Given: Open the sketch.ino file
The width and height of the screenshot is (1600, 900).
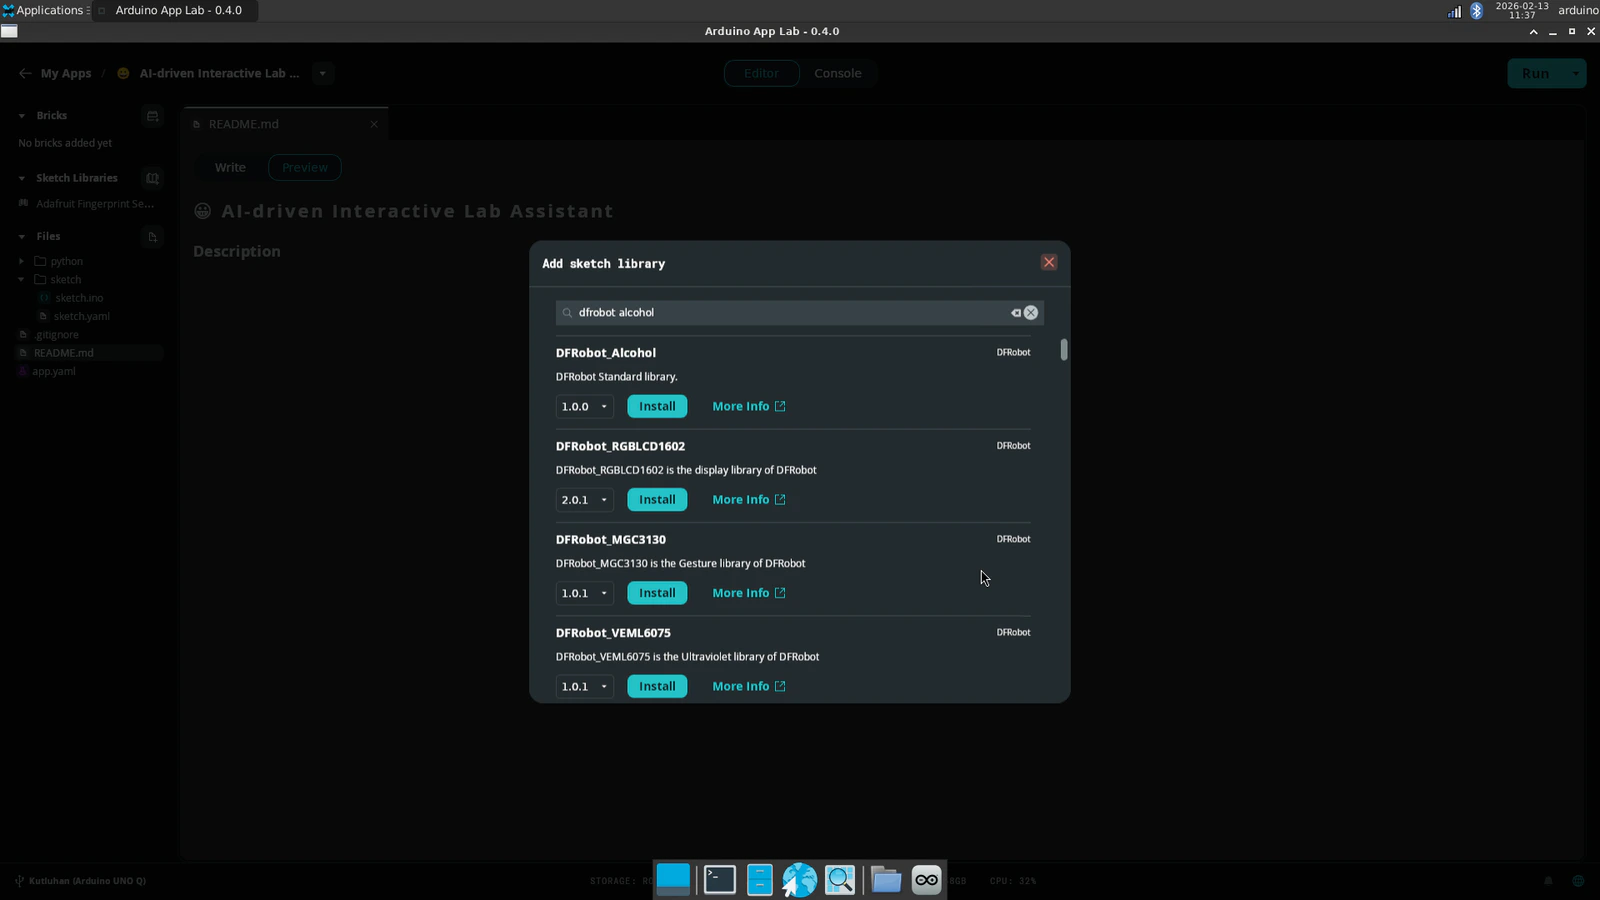Looking at the screenshot, I should pyautogui.click(x=79, y=298).
